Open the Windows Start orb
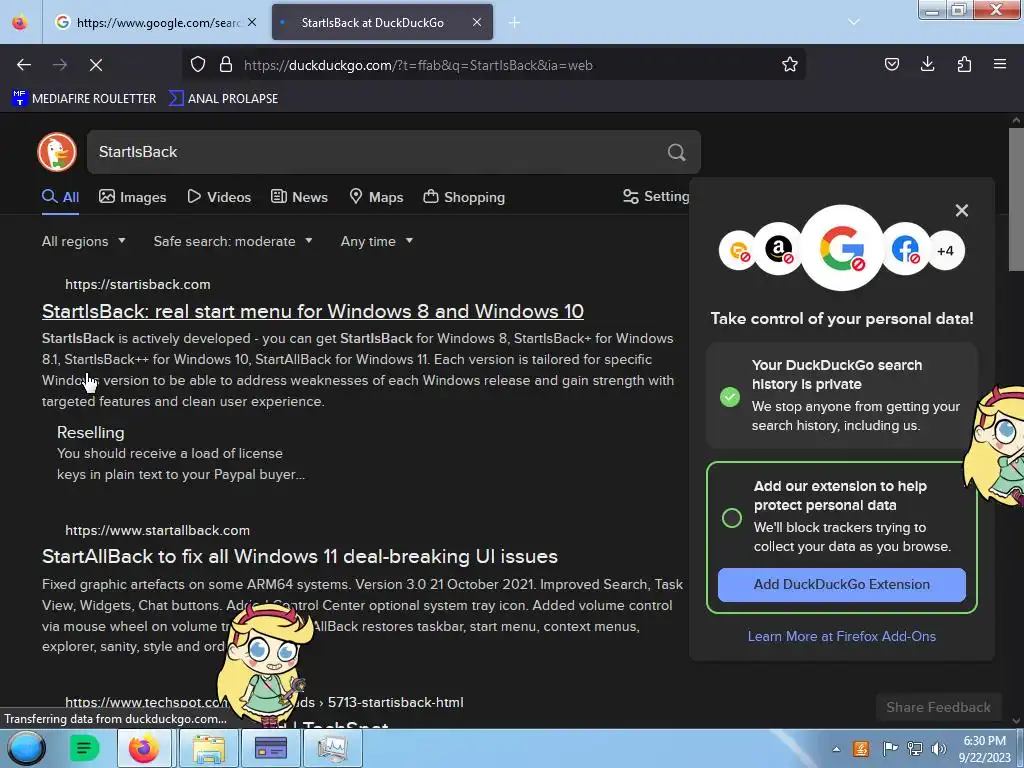Screen dimensions: 1024x768 [27, 748]
